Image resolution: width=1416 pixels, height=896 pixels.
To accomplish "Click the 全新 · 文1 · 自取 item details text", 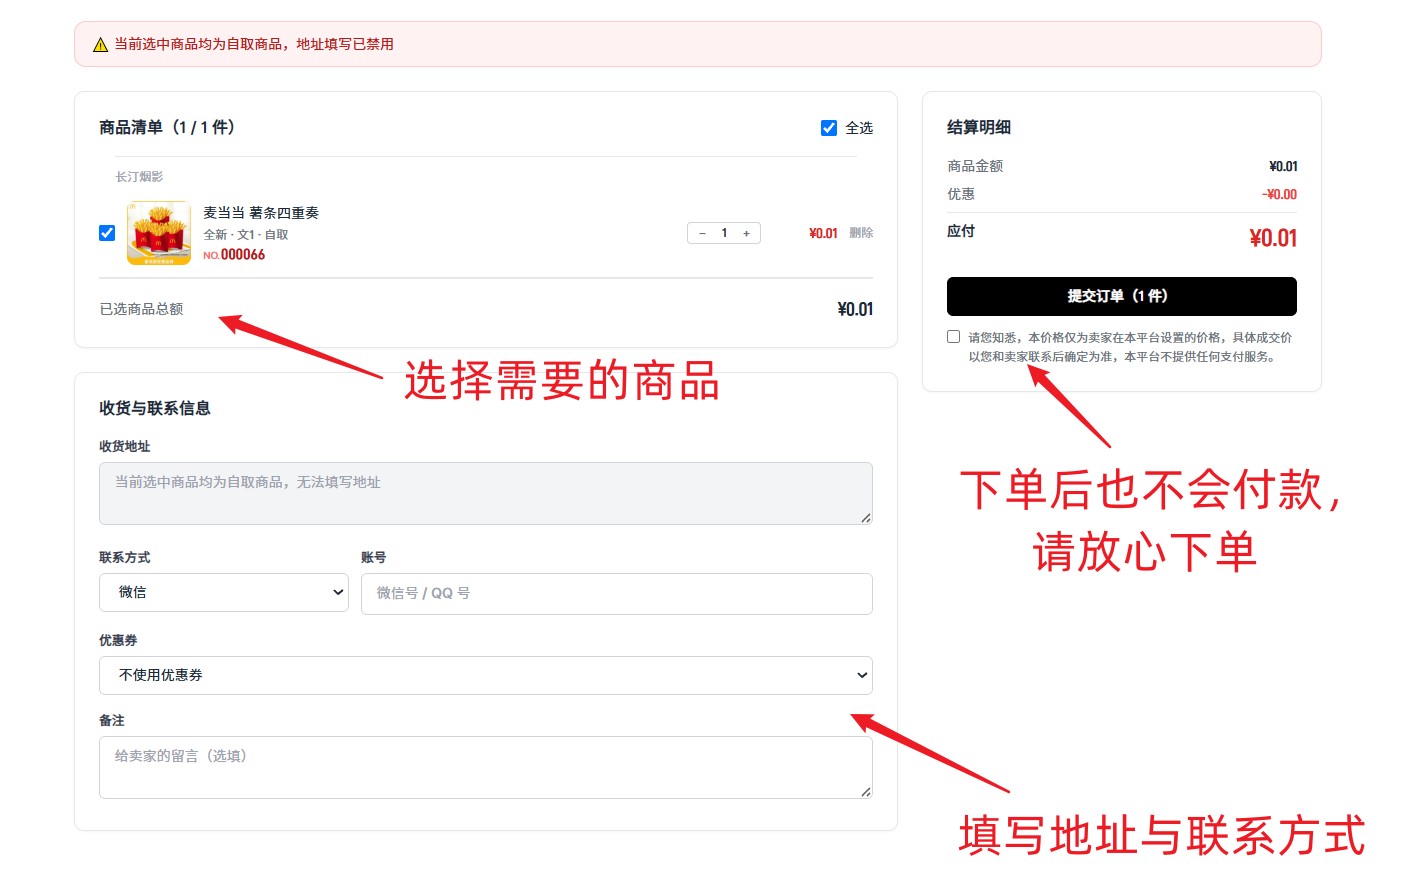I will click(246, 235).
